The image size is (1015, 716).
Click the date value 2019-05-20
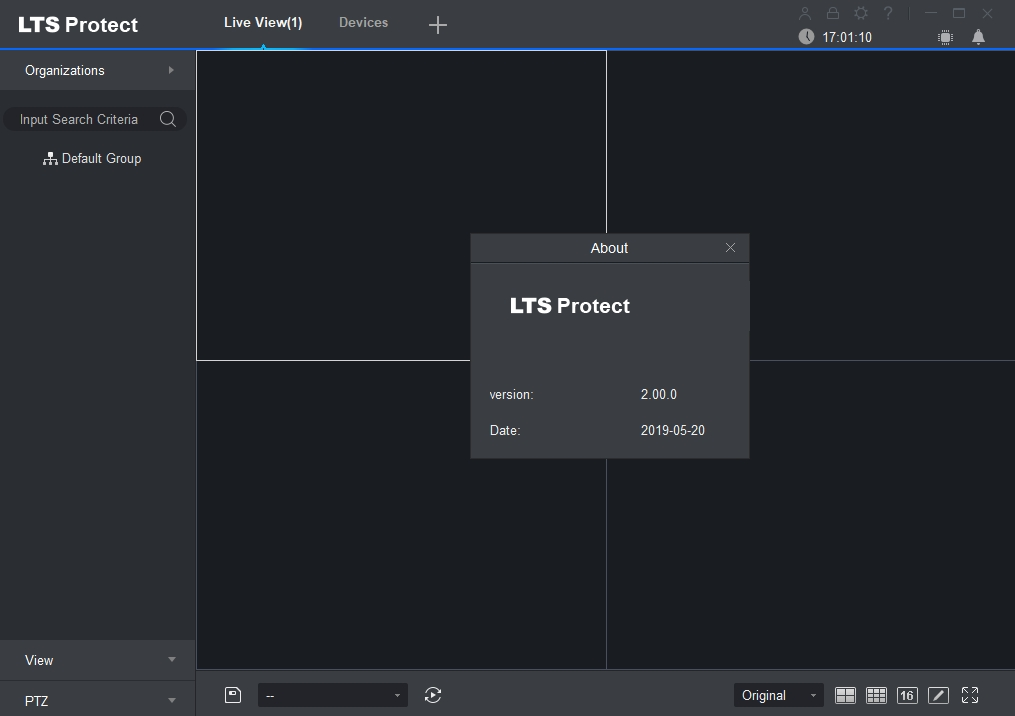(x=673, y=431)
